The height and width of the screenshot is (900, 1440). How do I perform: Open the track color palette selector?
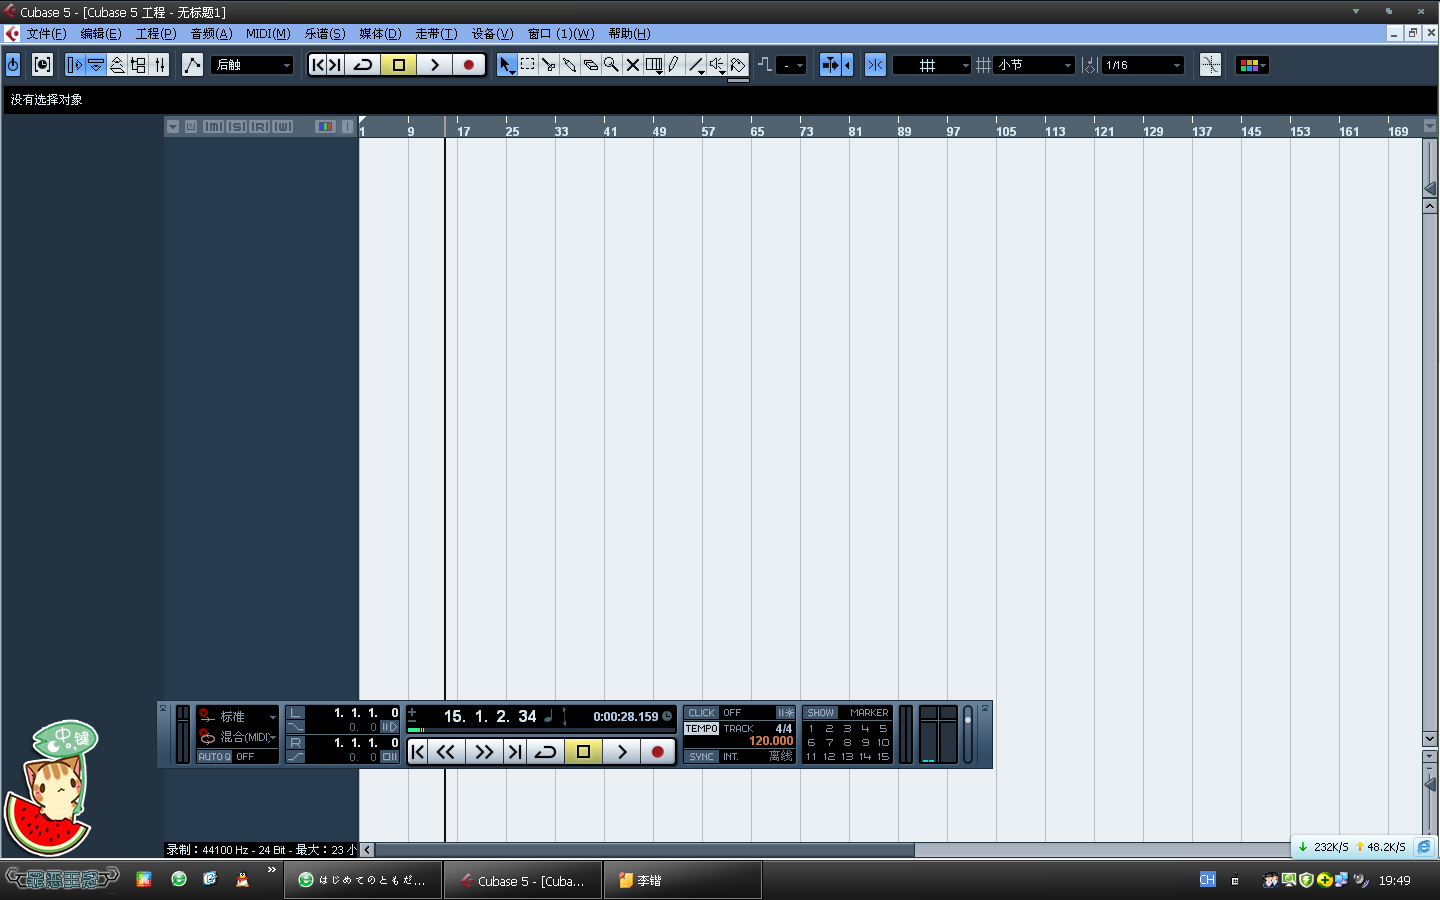tap(1252, 65)
